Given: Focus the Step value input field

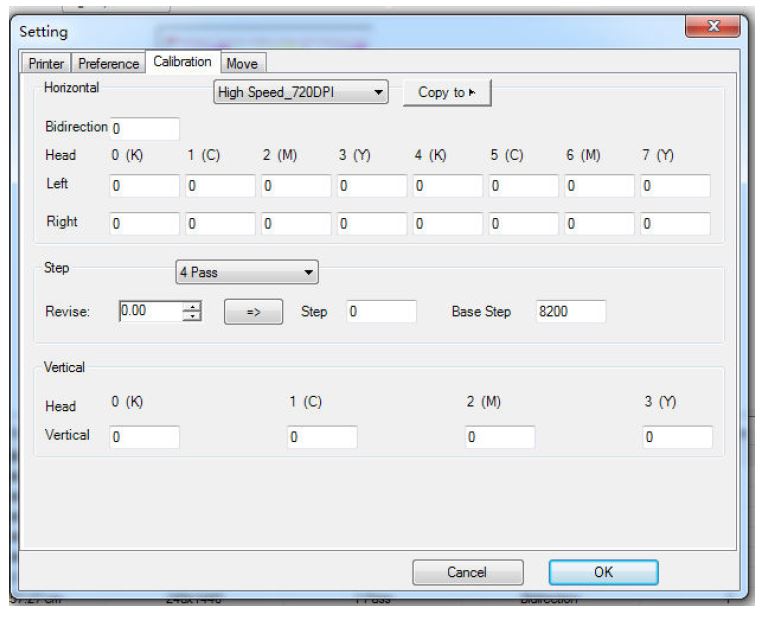Looking at the screenshot, I should tap(380, 311).
